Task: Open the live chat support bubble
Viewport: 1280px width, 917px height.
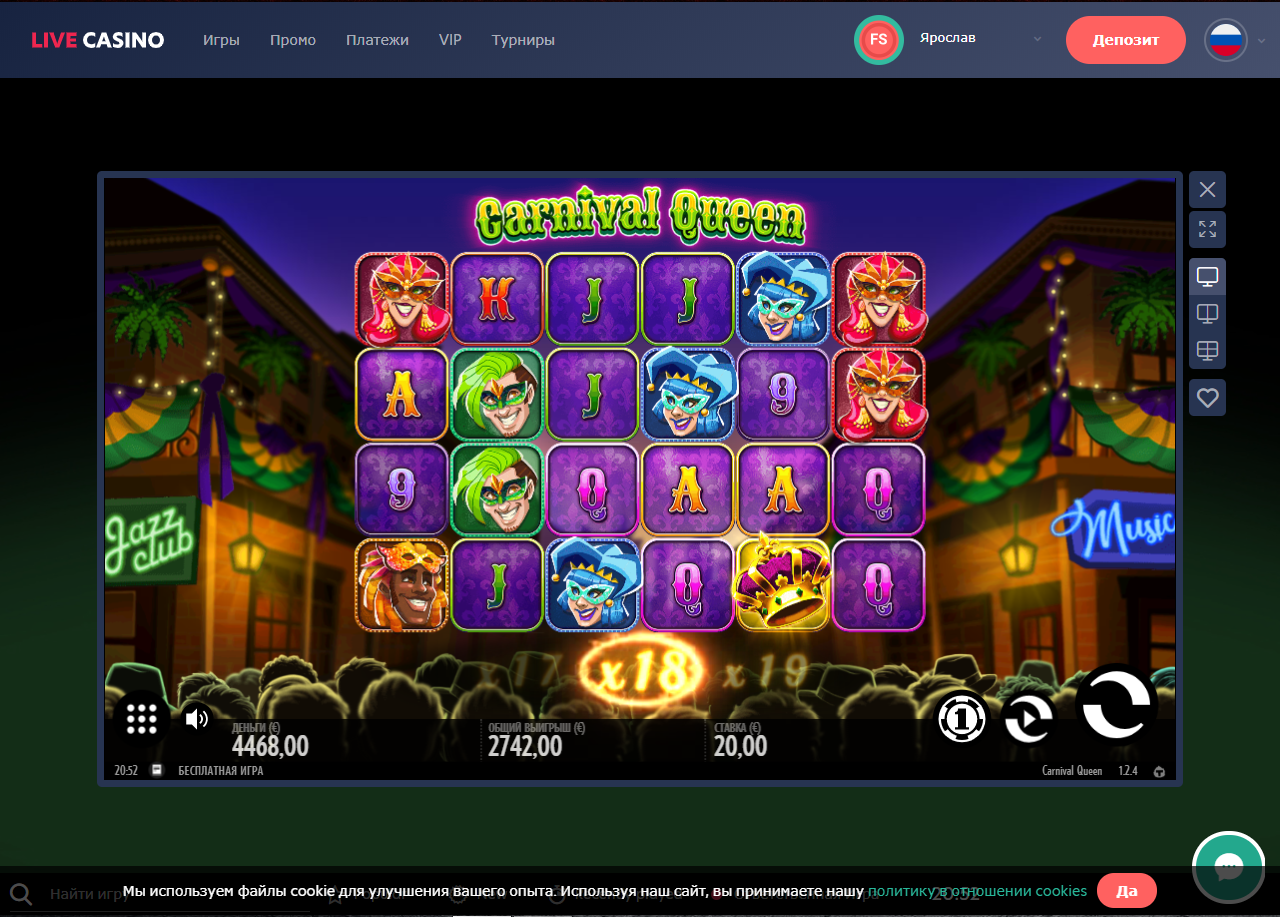Action: (1229, 867)
